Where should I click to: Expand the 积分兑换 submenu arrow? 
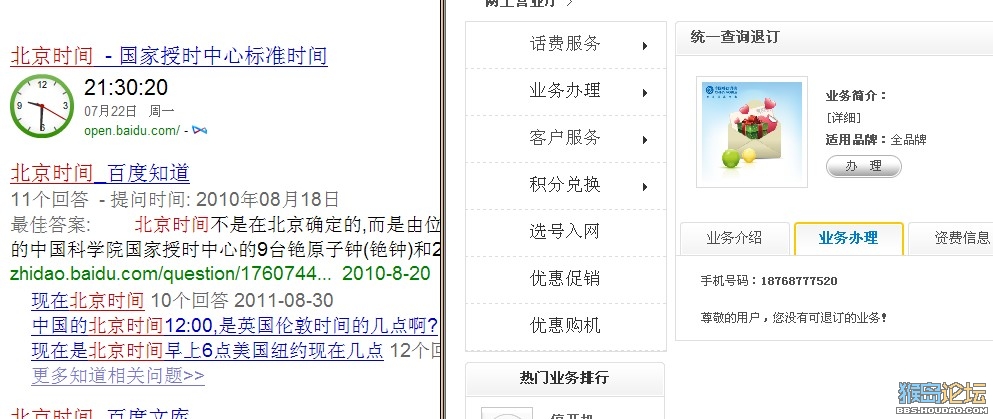(645, 187)
